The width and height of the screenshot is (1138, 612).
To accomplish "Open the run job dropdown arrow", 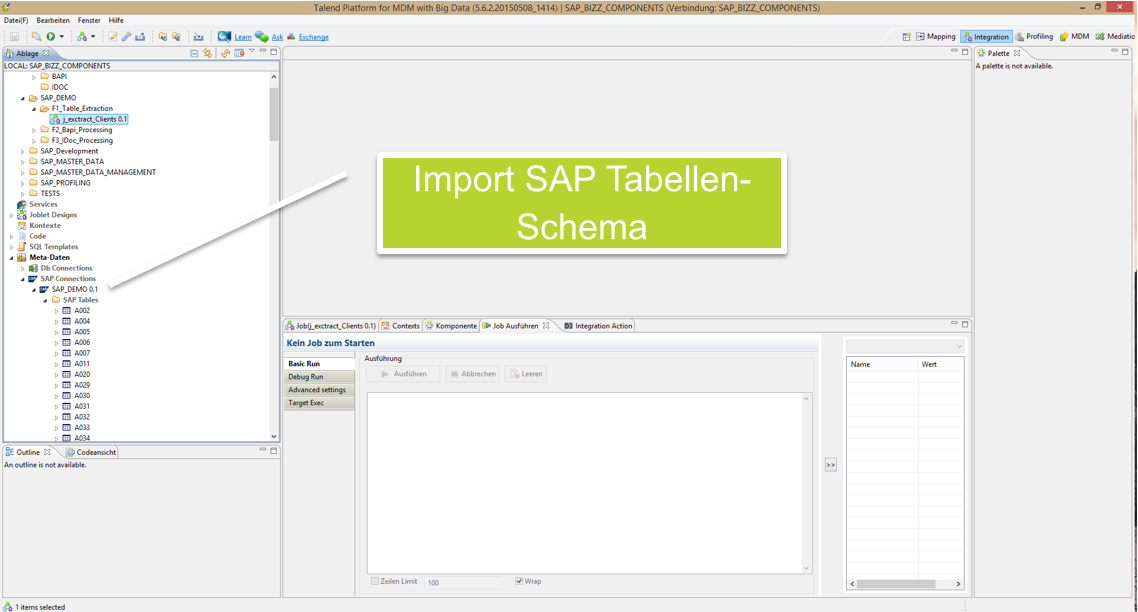I will 62,36.
